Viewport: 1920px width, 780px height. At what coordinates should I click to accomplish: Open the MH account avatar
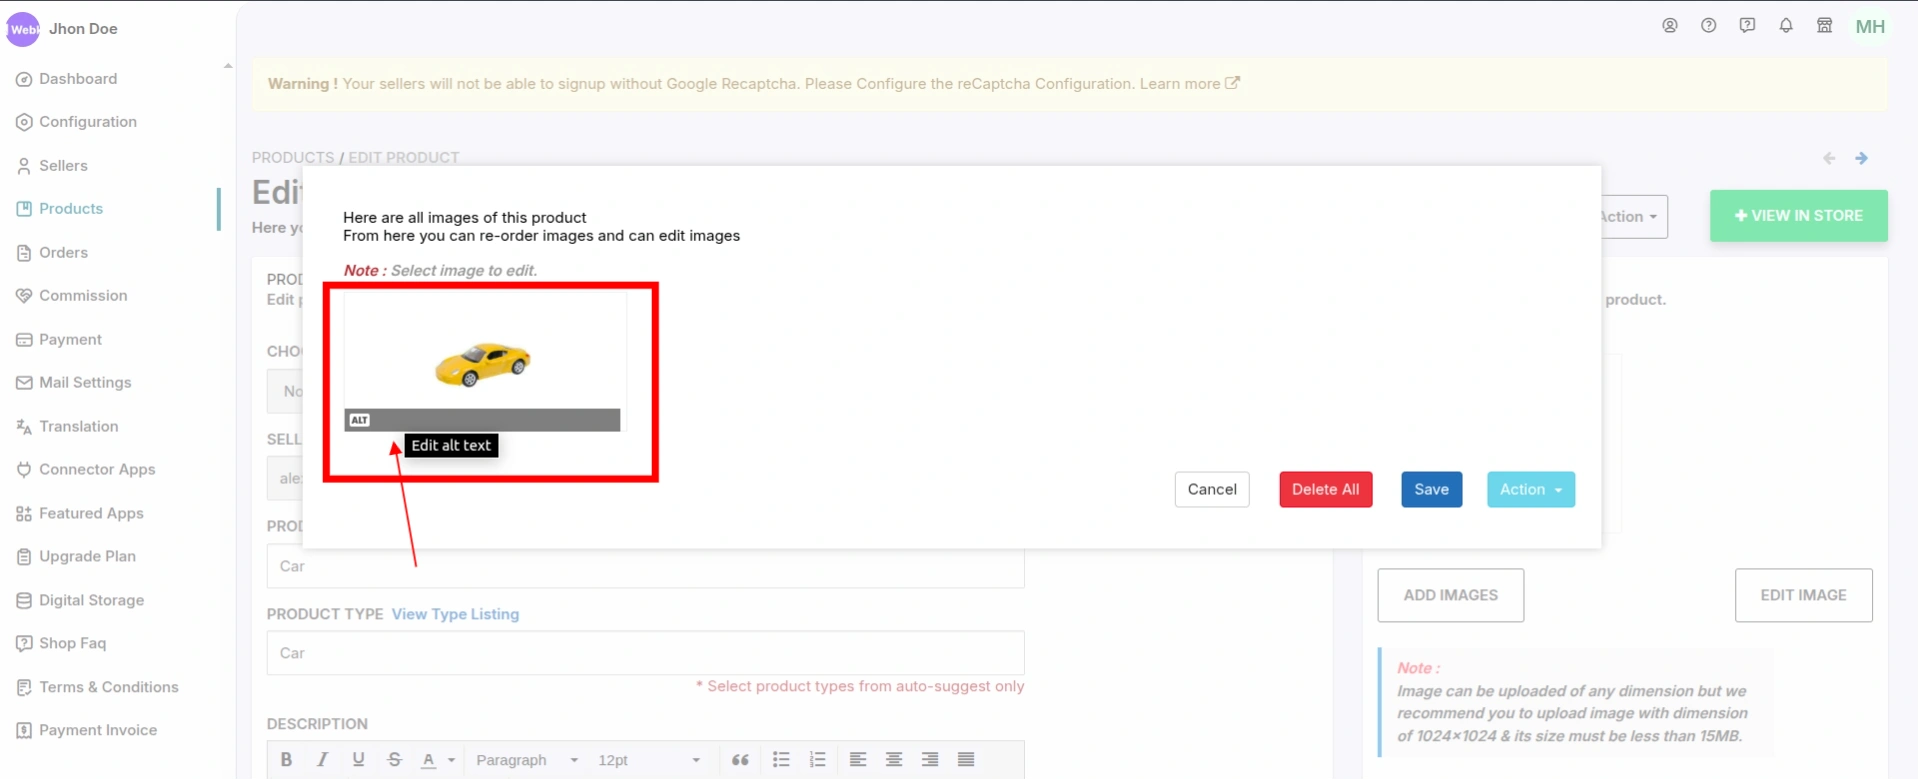tap(1870, 27)
